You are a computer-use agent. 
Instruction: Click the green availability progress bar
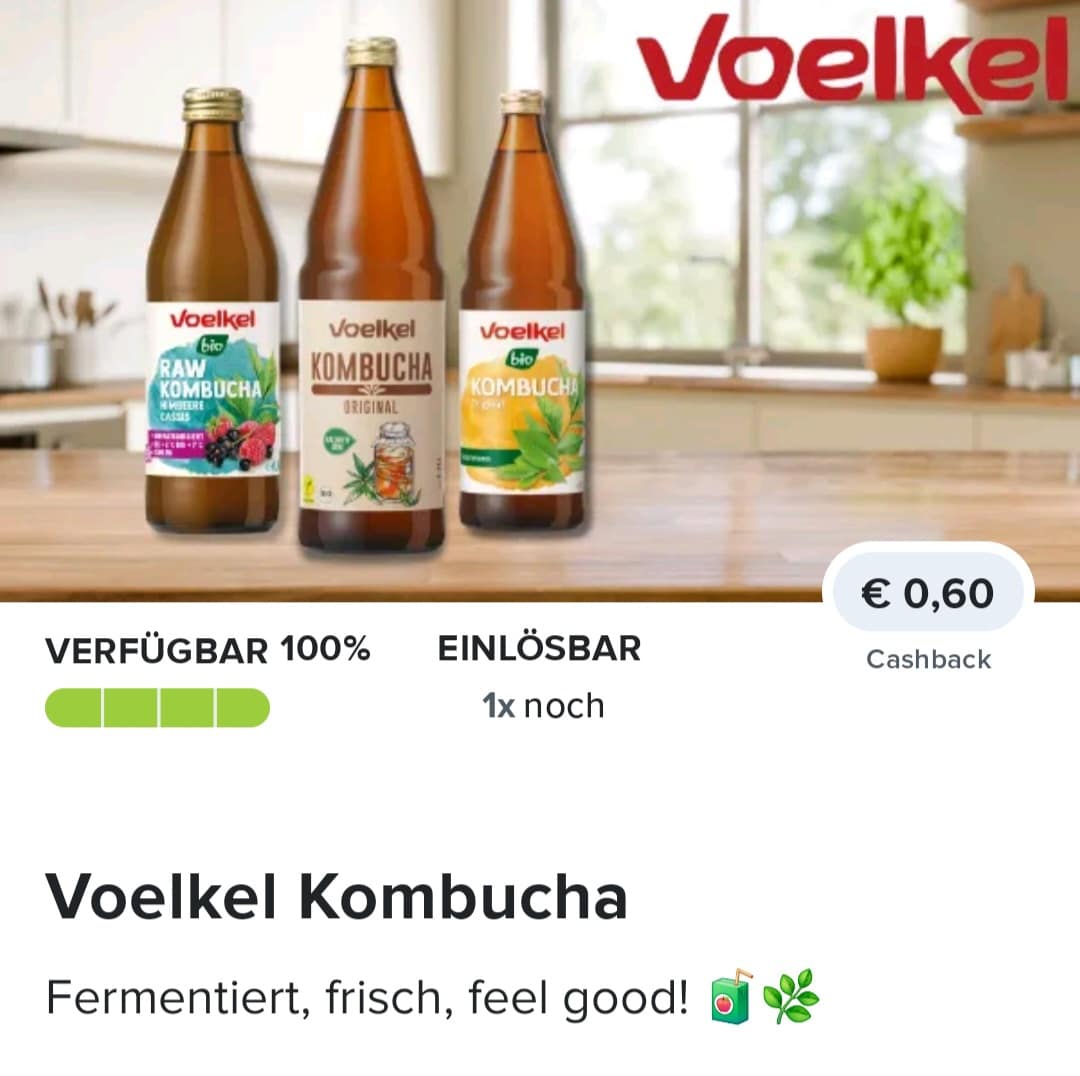coord(157,707)
